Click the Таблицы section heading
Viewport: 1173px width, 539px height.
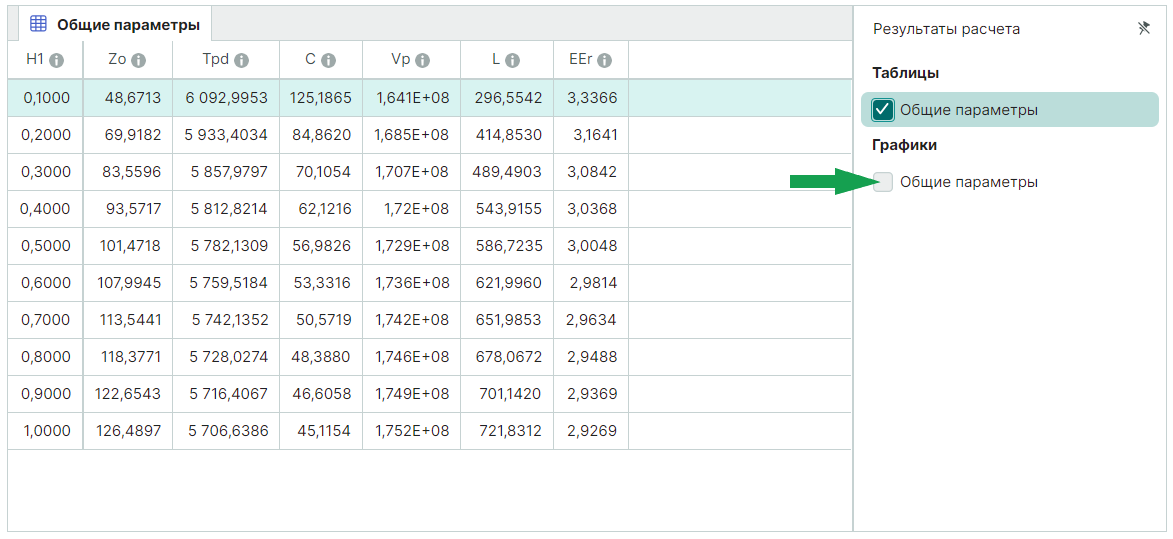pyautogui.click(x=905, y=73)
